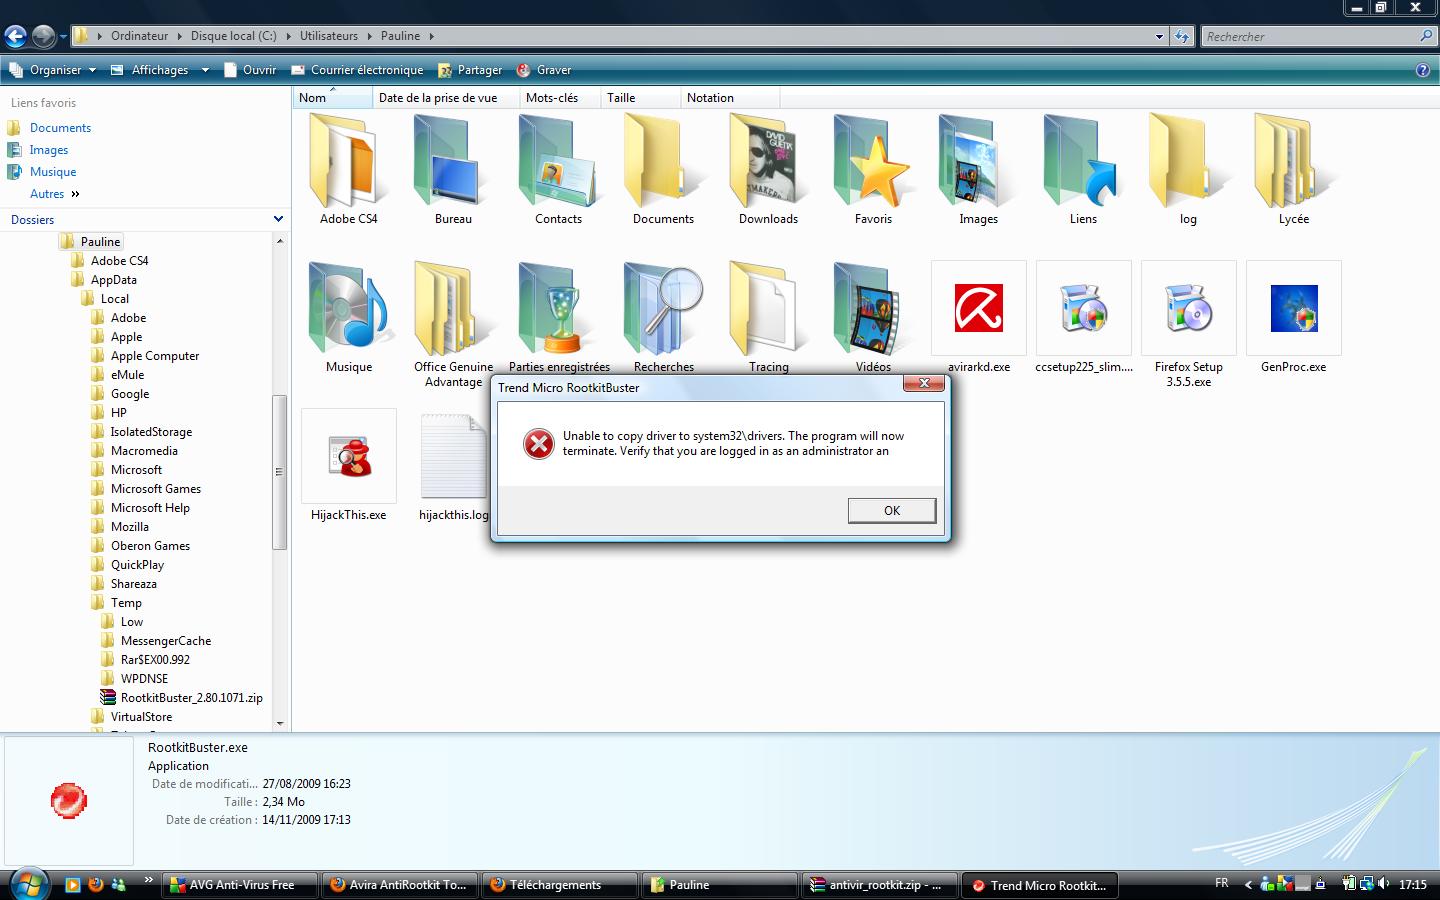
Task: Click Utilisateurs in the address breadcrumb
Action: (329, 36)
